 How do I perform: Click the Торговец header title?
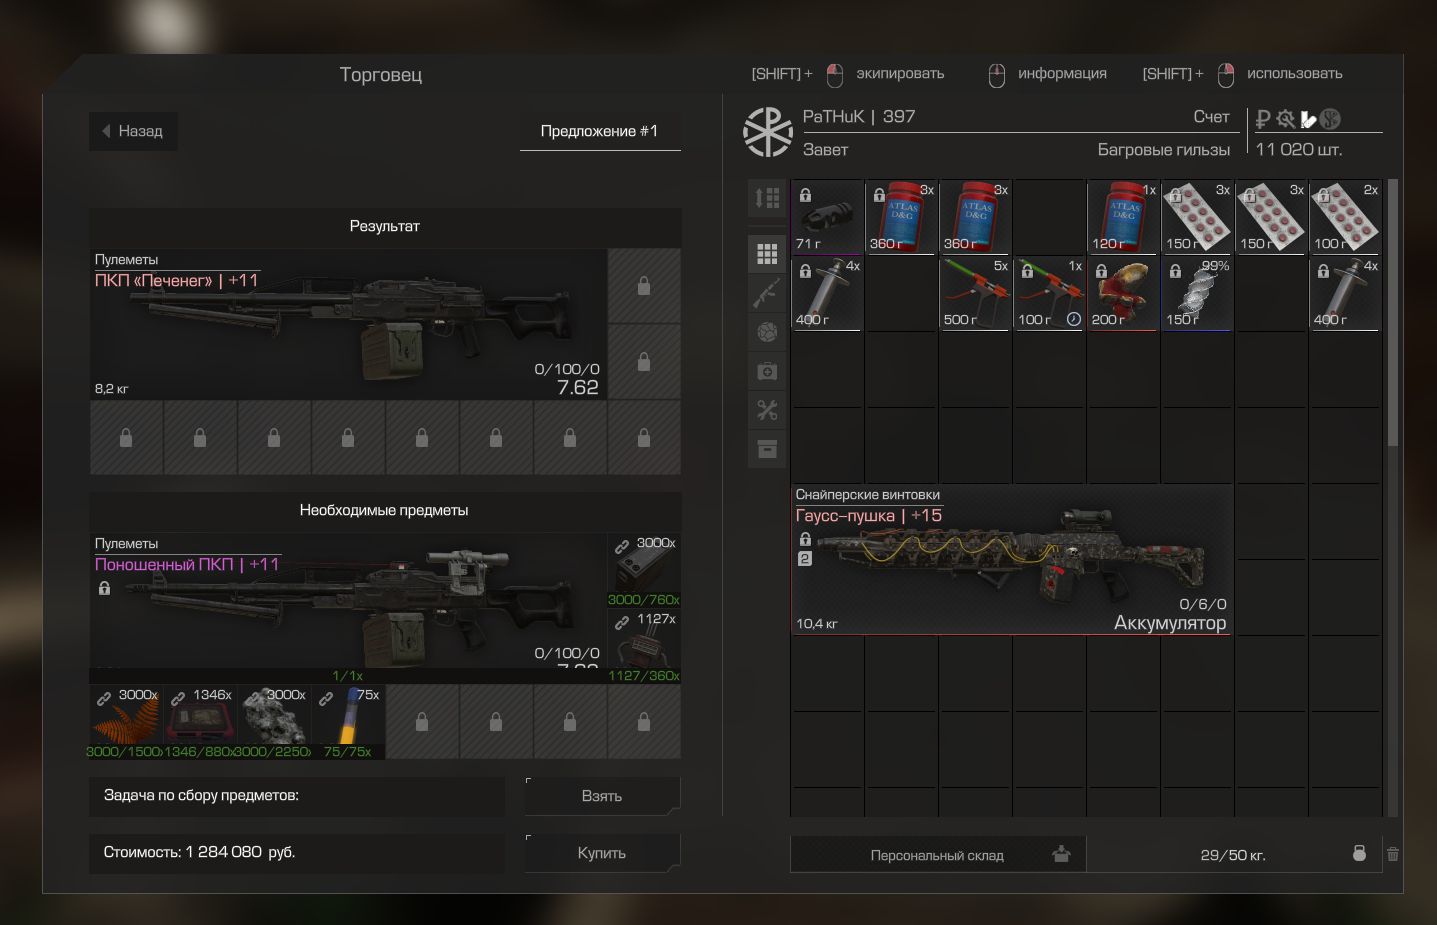coord(381,75)
